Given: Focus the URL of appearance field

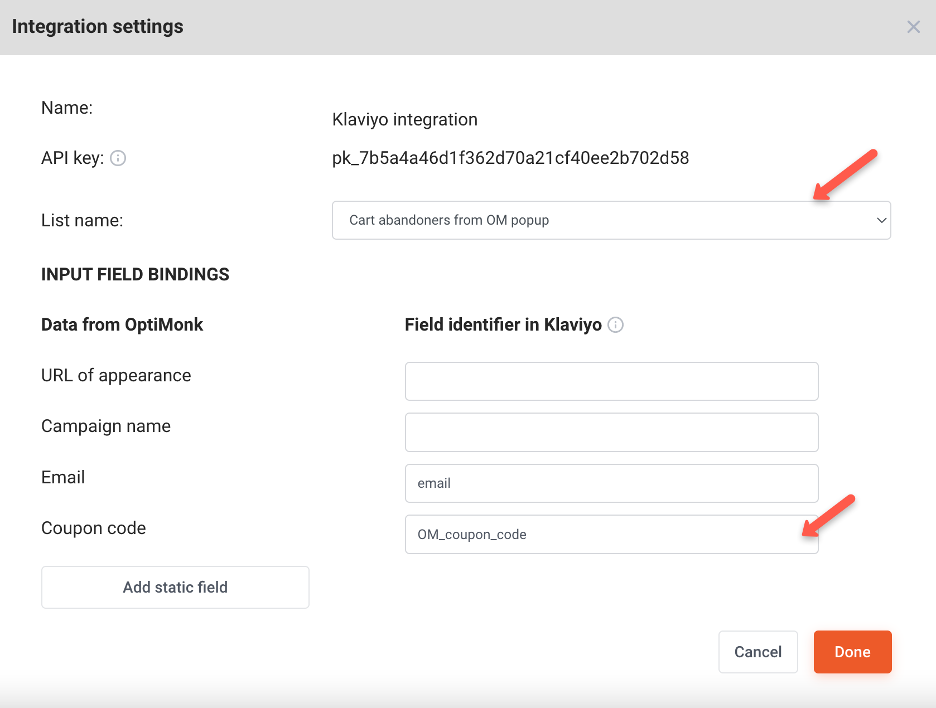Looking at the screenshot, I should 611,381.
